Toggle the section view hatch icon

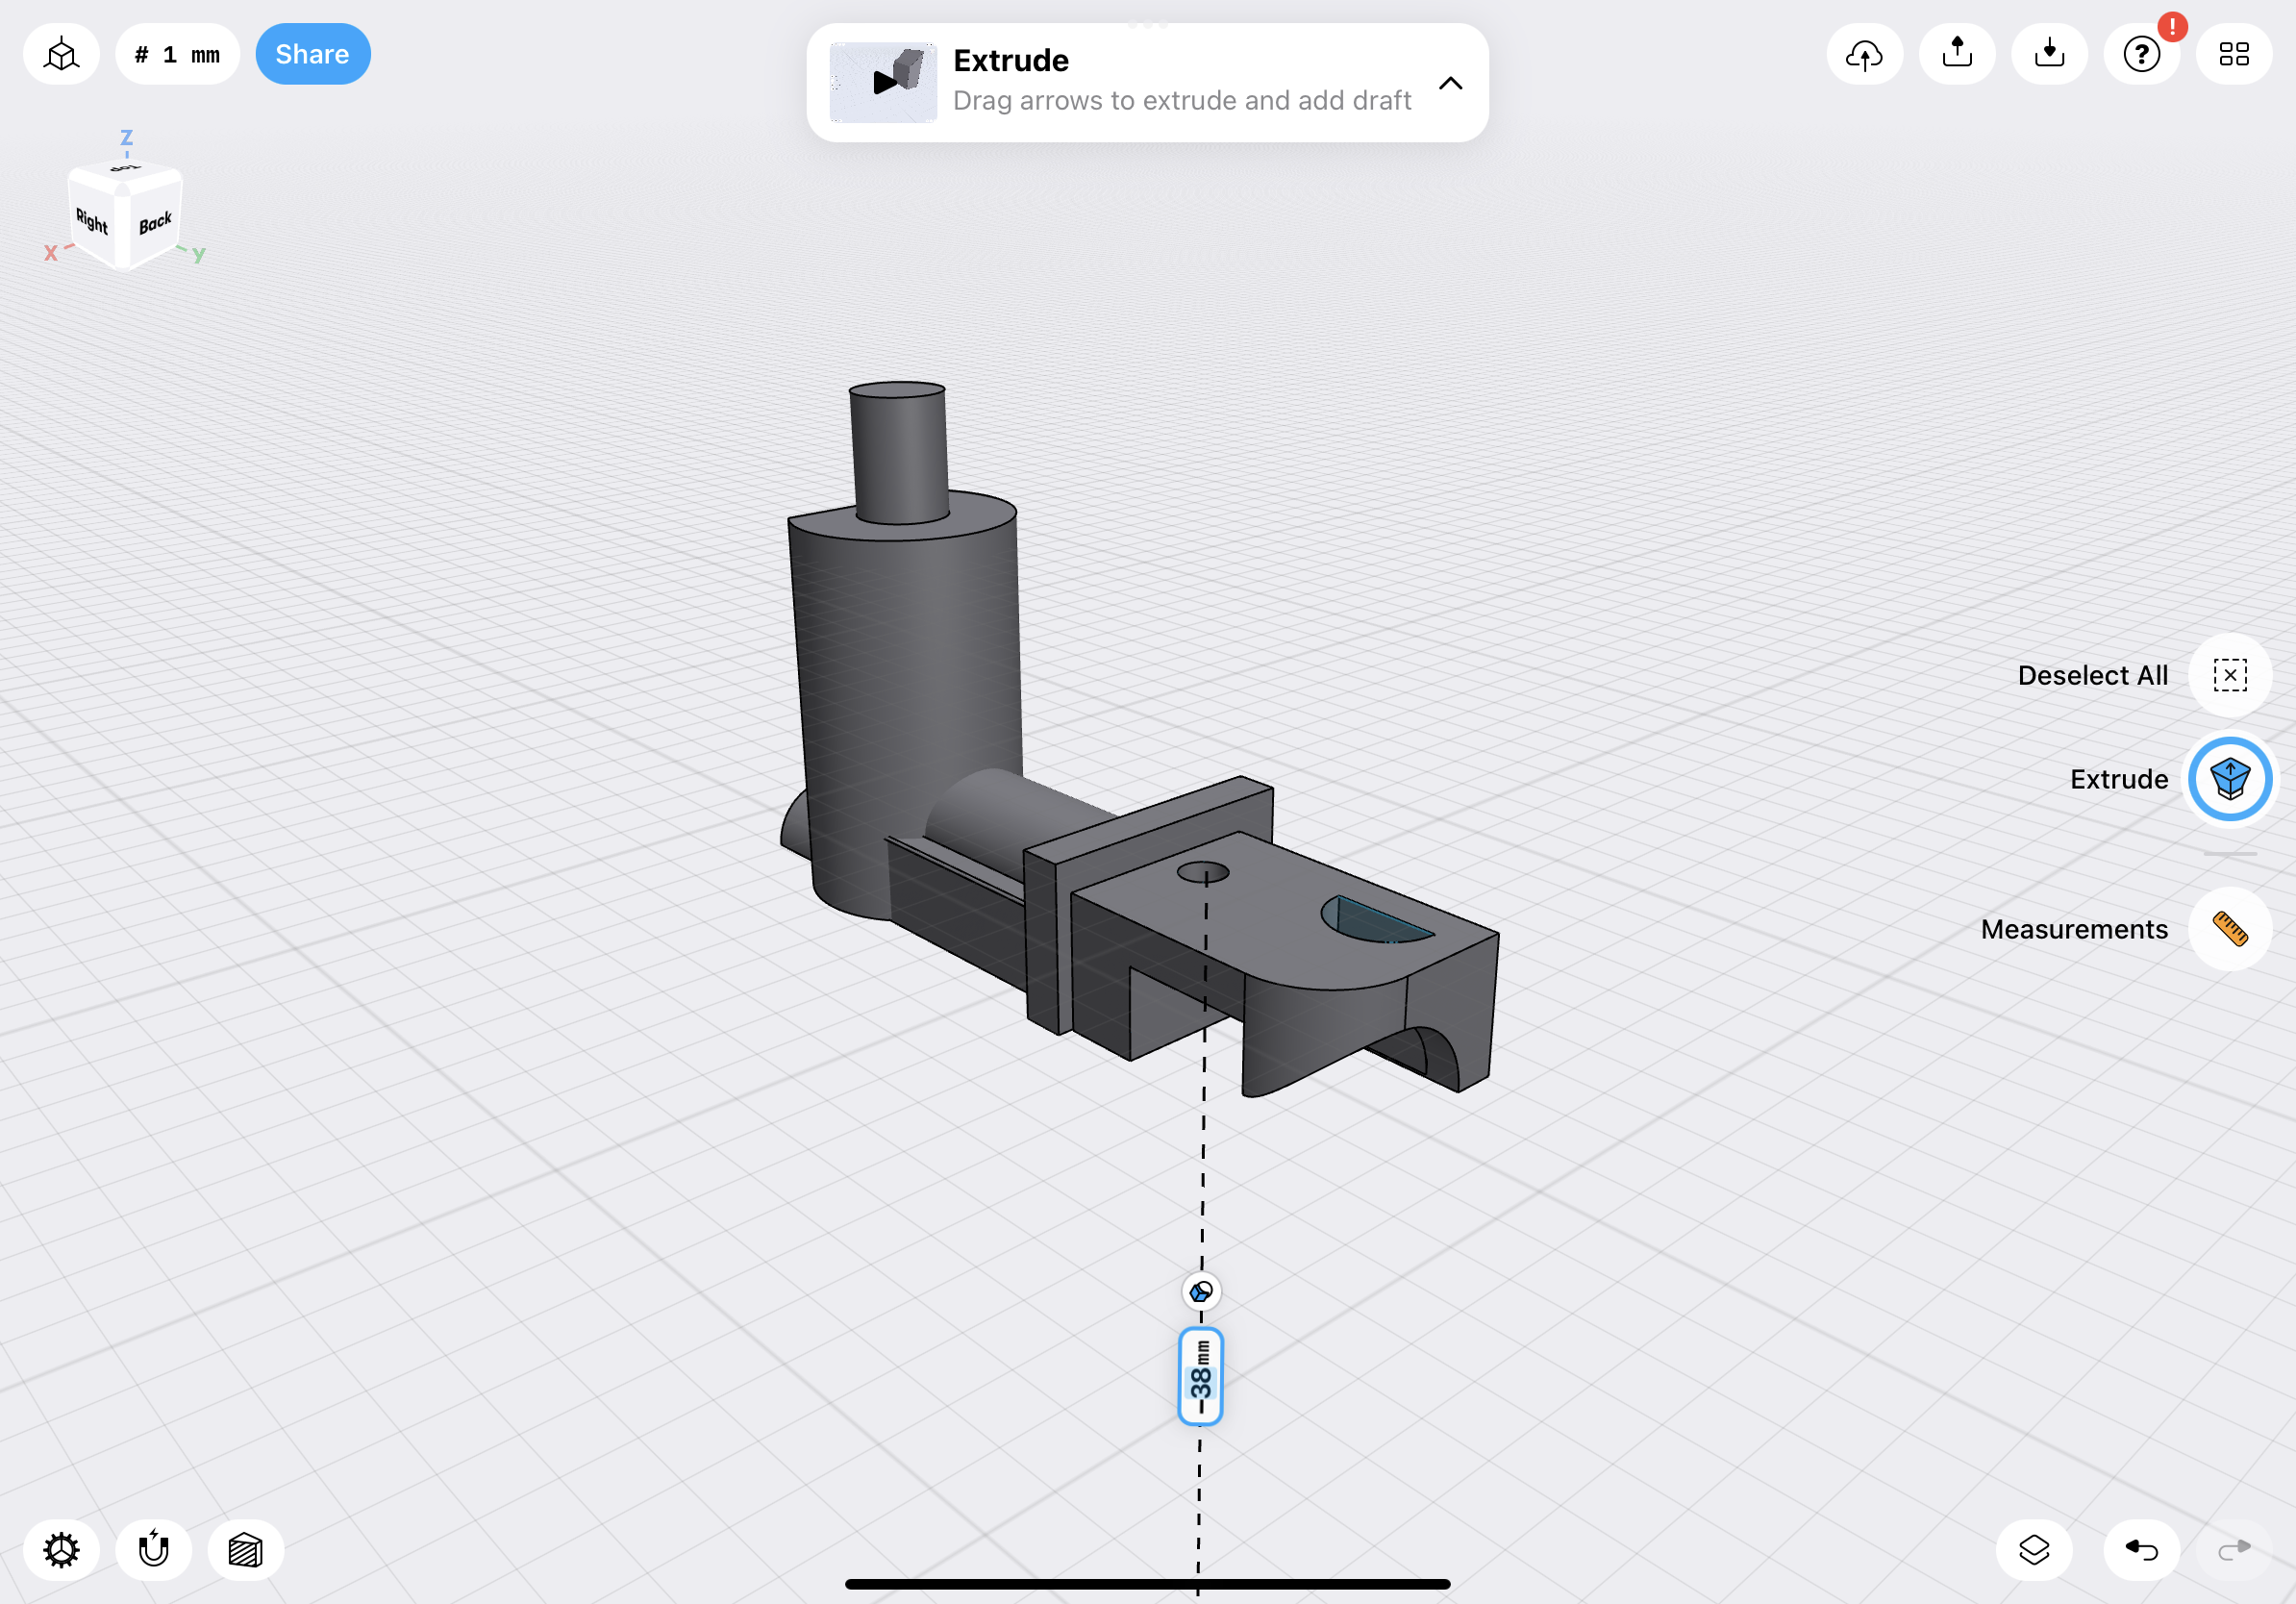pos(245,1550)
